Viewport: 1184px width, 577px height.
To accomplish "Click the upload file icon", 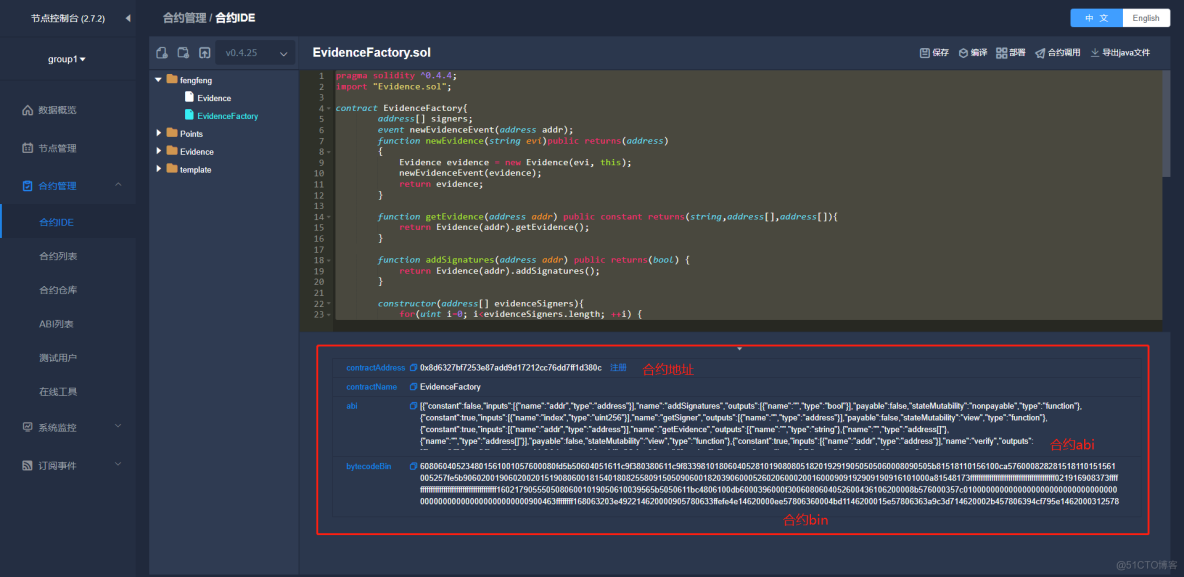I will tap(204, 53).
